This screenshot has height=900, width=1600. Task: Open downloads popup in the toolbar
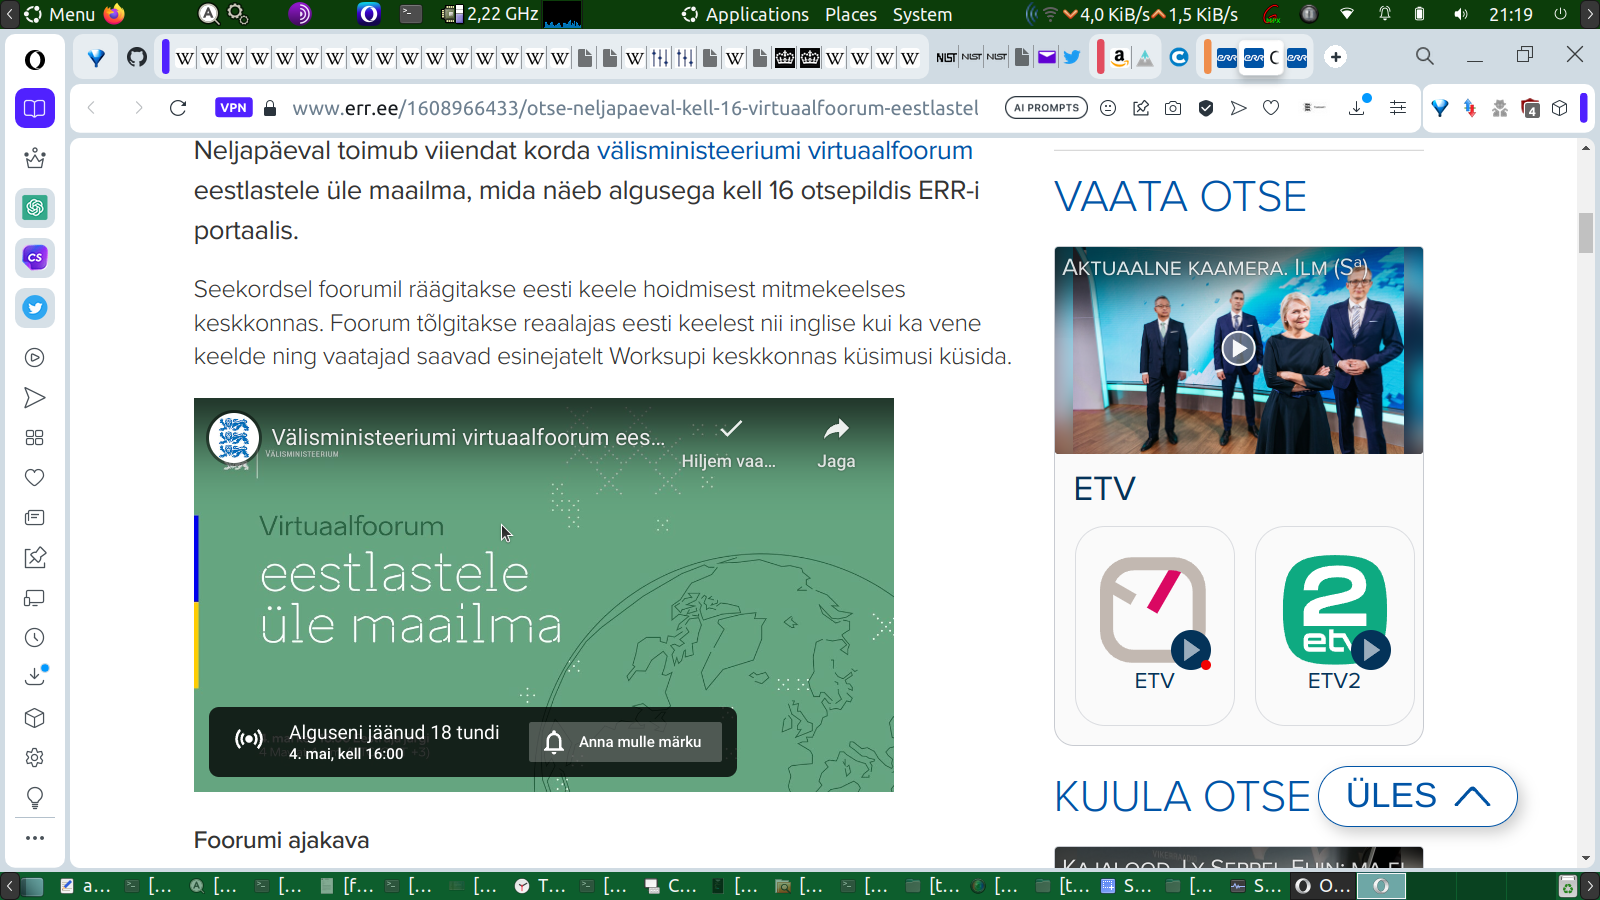[1358, 107]
